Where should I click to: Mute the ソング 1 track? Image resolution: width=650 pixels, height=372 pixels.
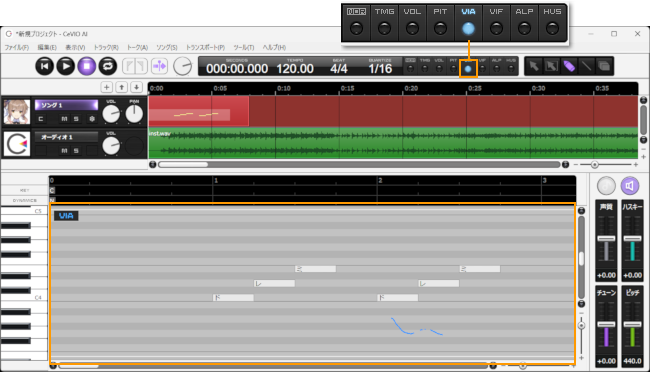(x=64, y=119)
